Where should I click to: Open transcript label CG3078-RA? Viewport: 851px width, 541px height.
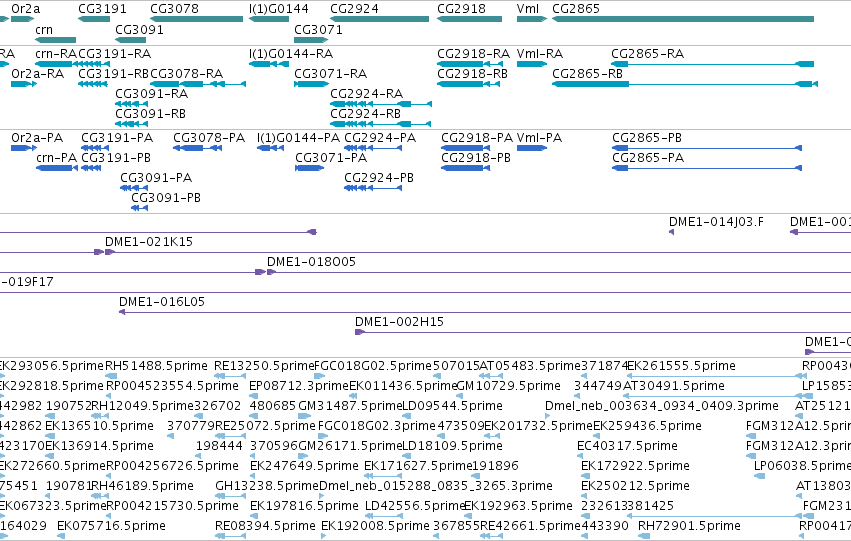click(x=187, y=73)
